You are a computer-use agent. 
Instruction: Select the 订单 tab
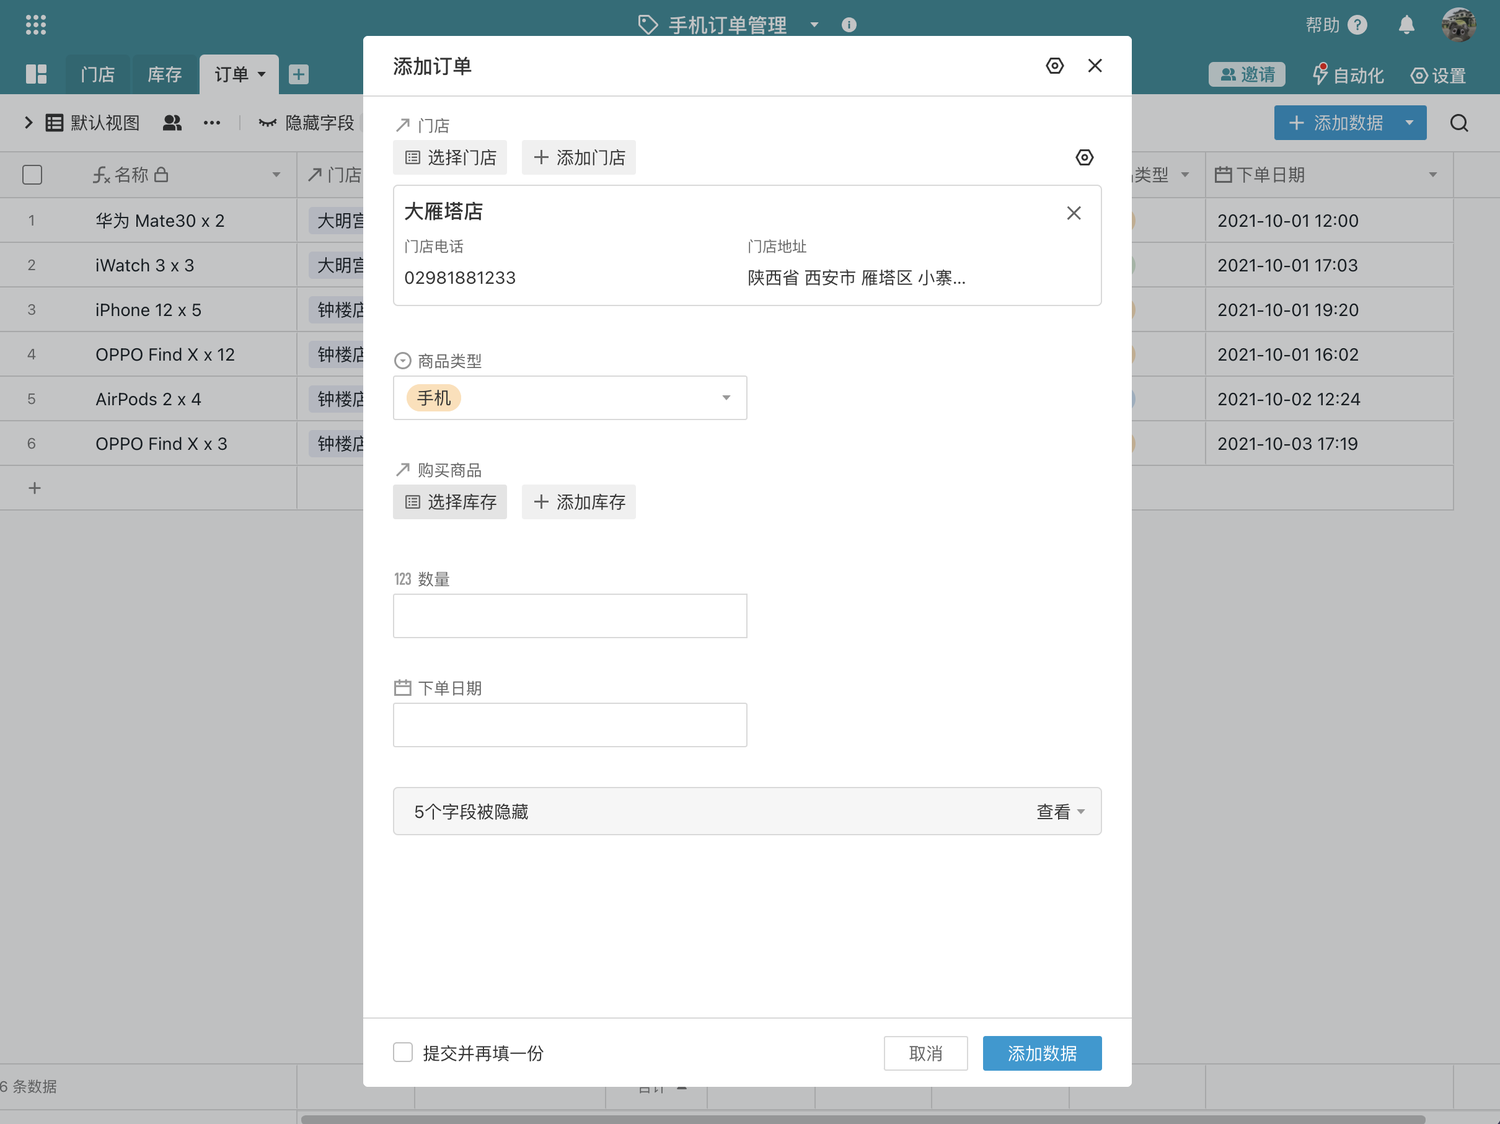point(232,75)
